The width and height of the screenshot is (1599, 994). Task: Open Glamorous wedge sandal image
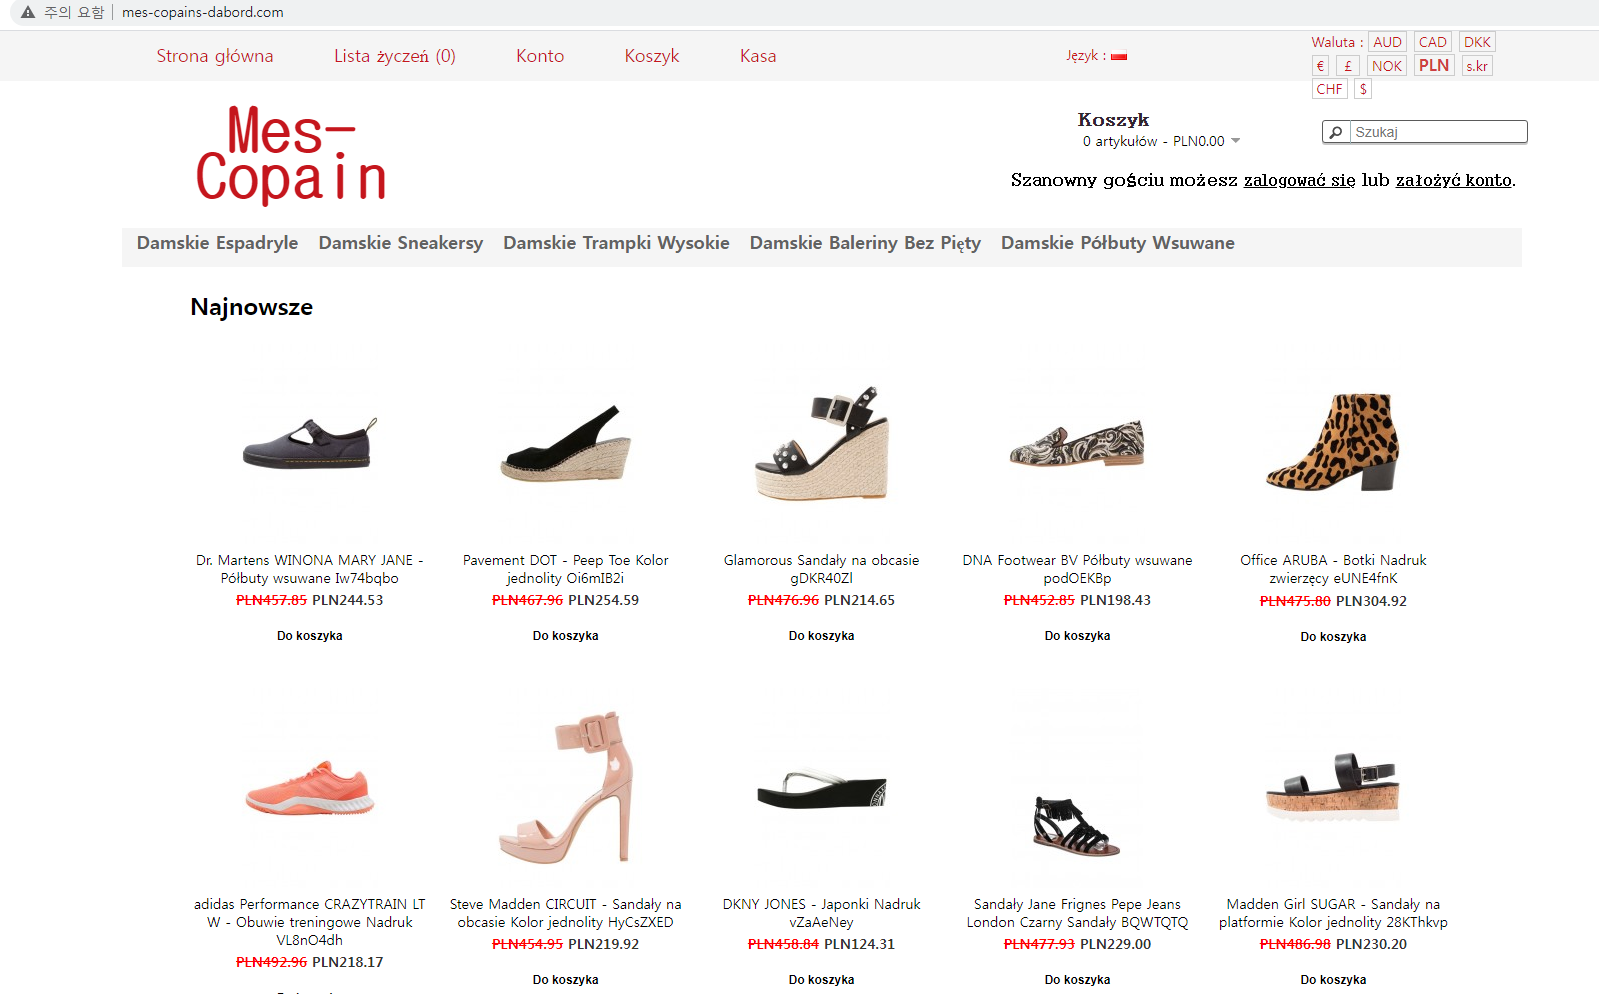822,443
